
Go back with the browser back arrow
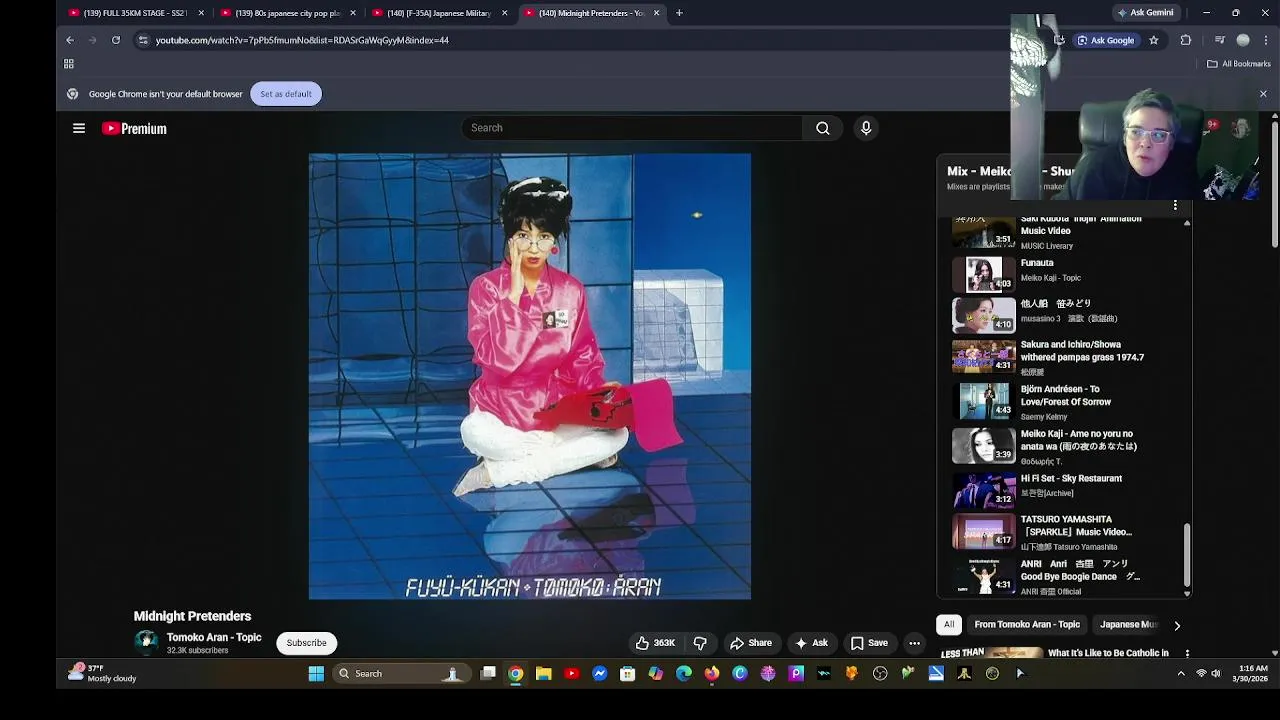tap(70, 40)
